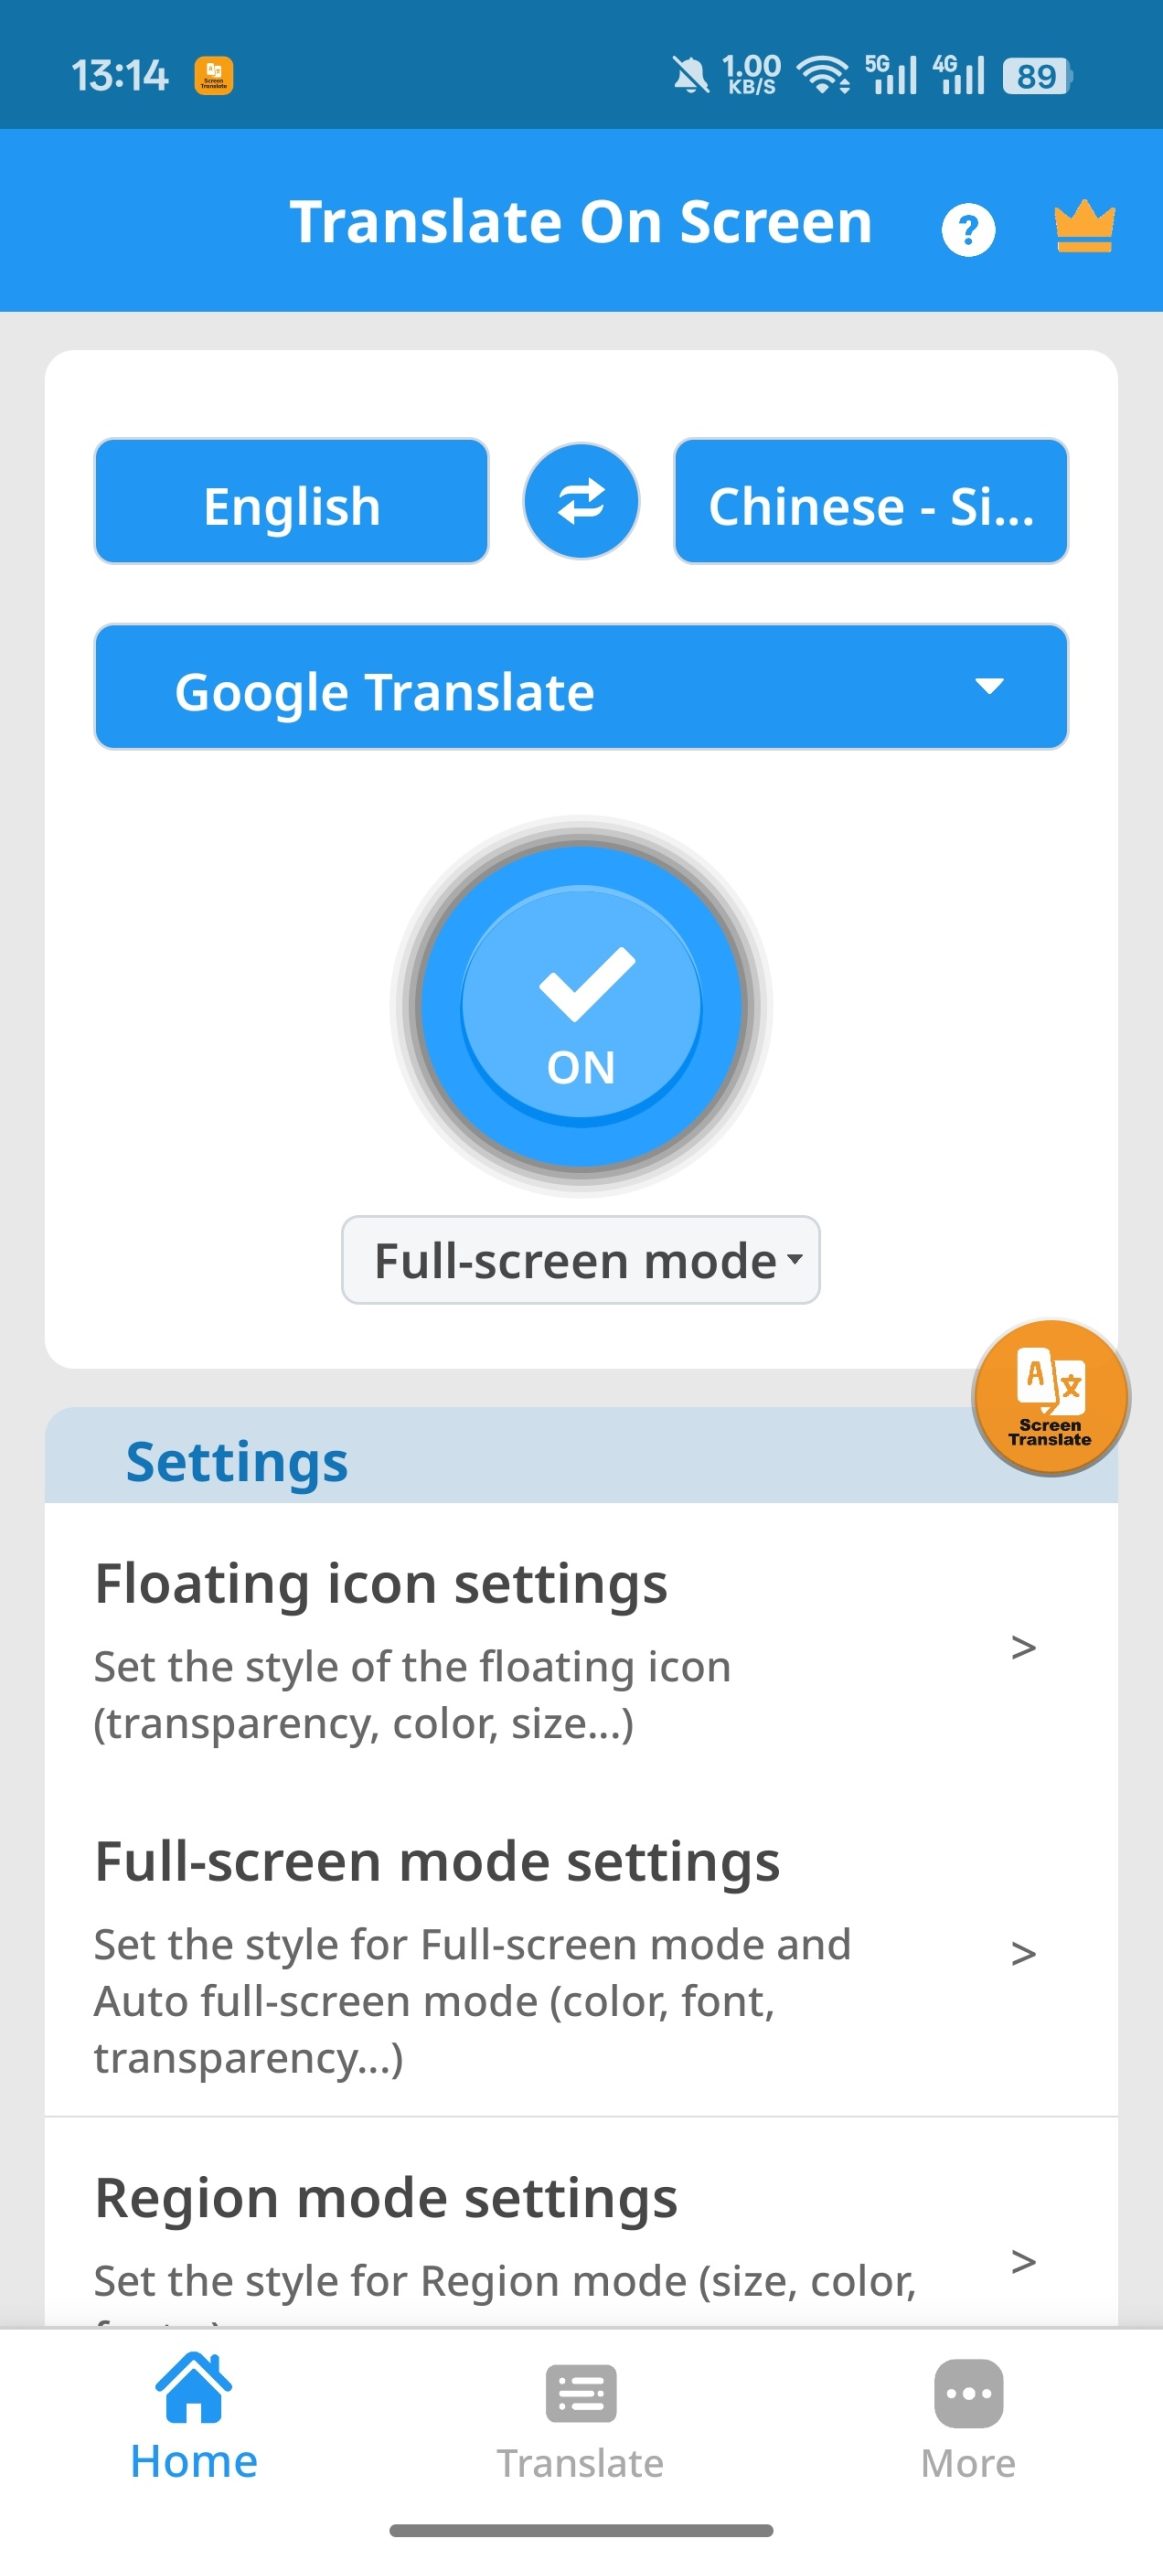Tap the Translate tab icon

tap(581, 2393)
